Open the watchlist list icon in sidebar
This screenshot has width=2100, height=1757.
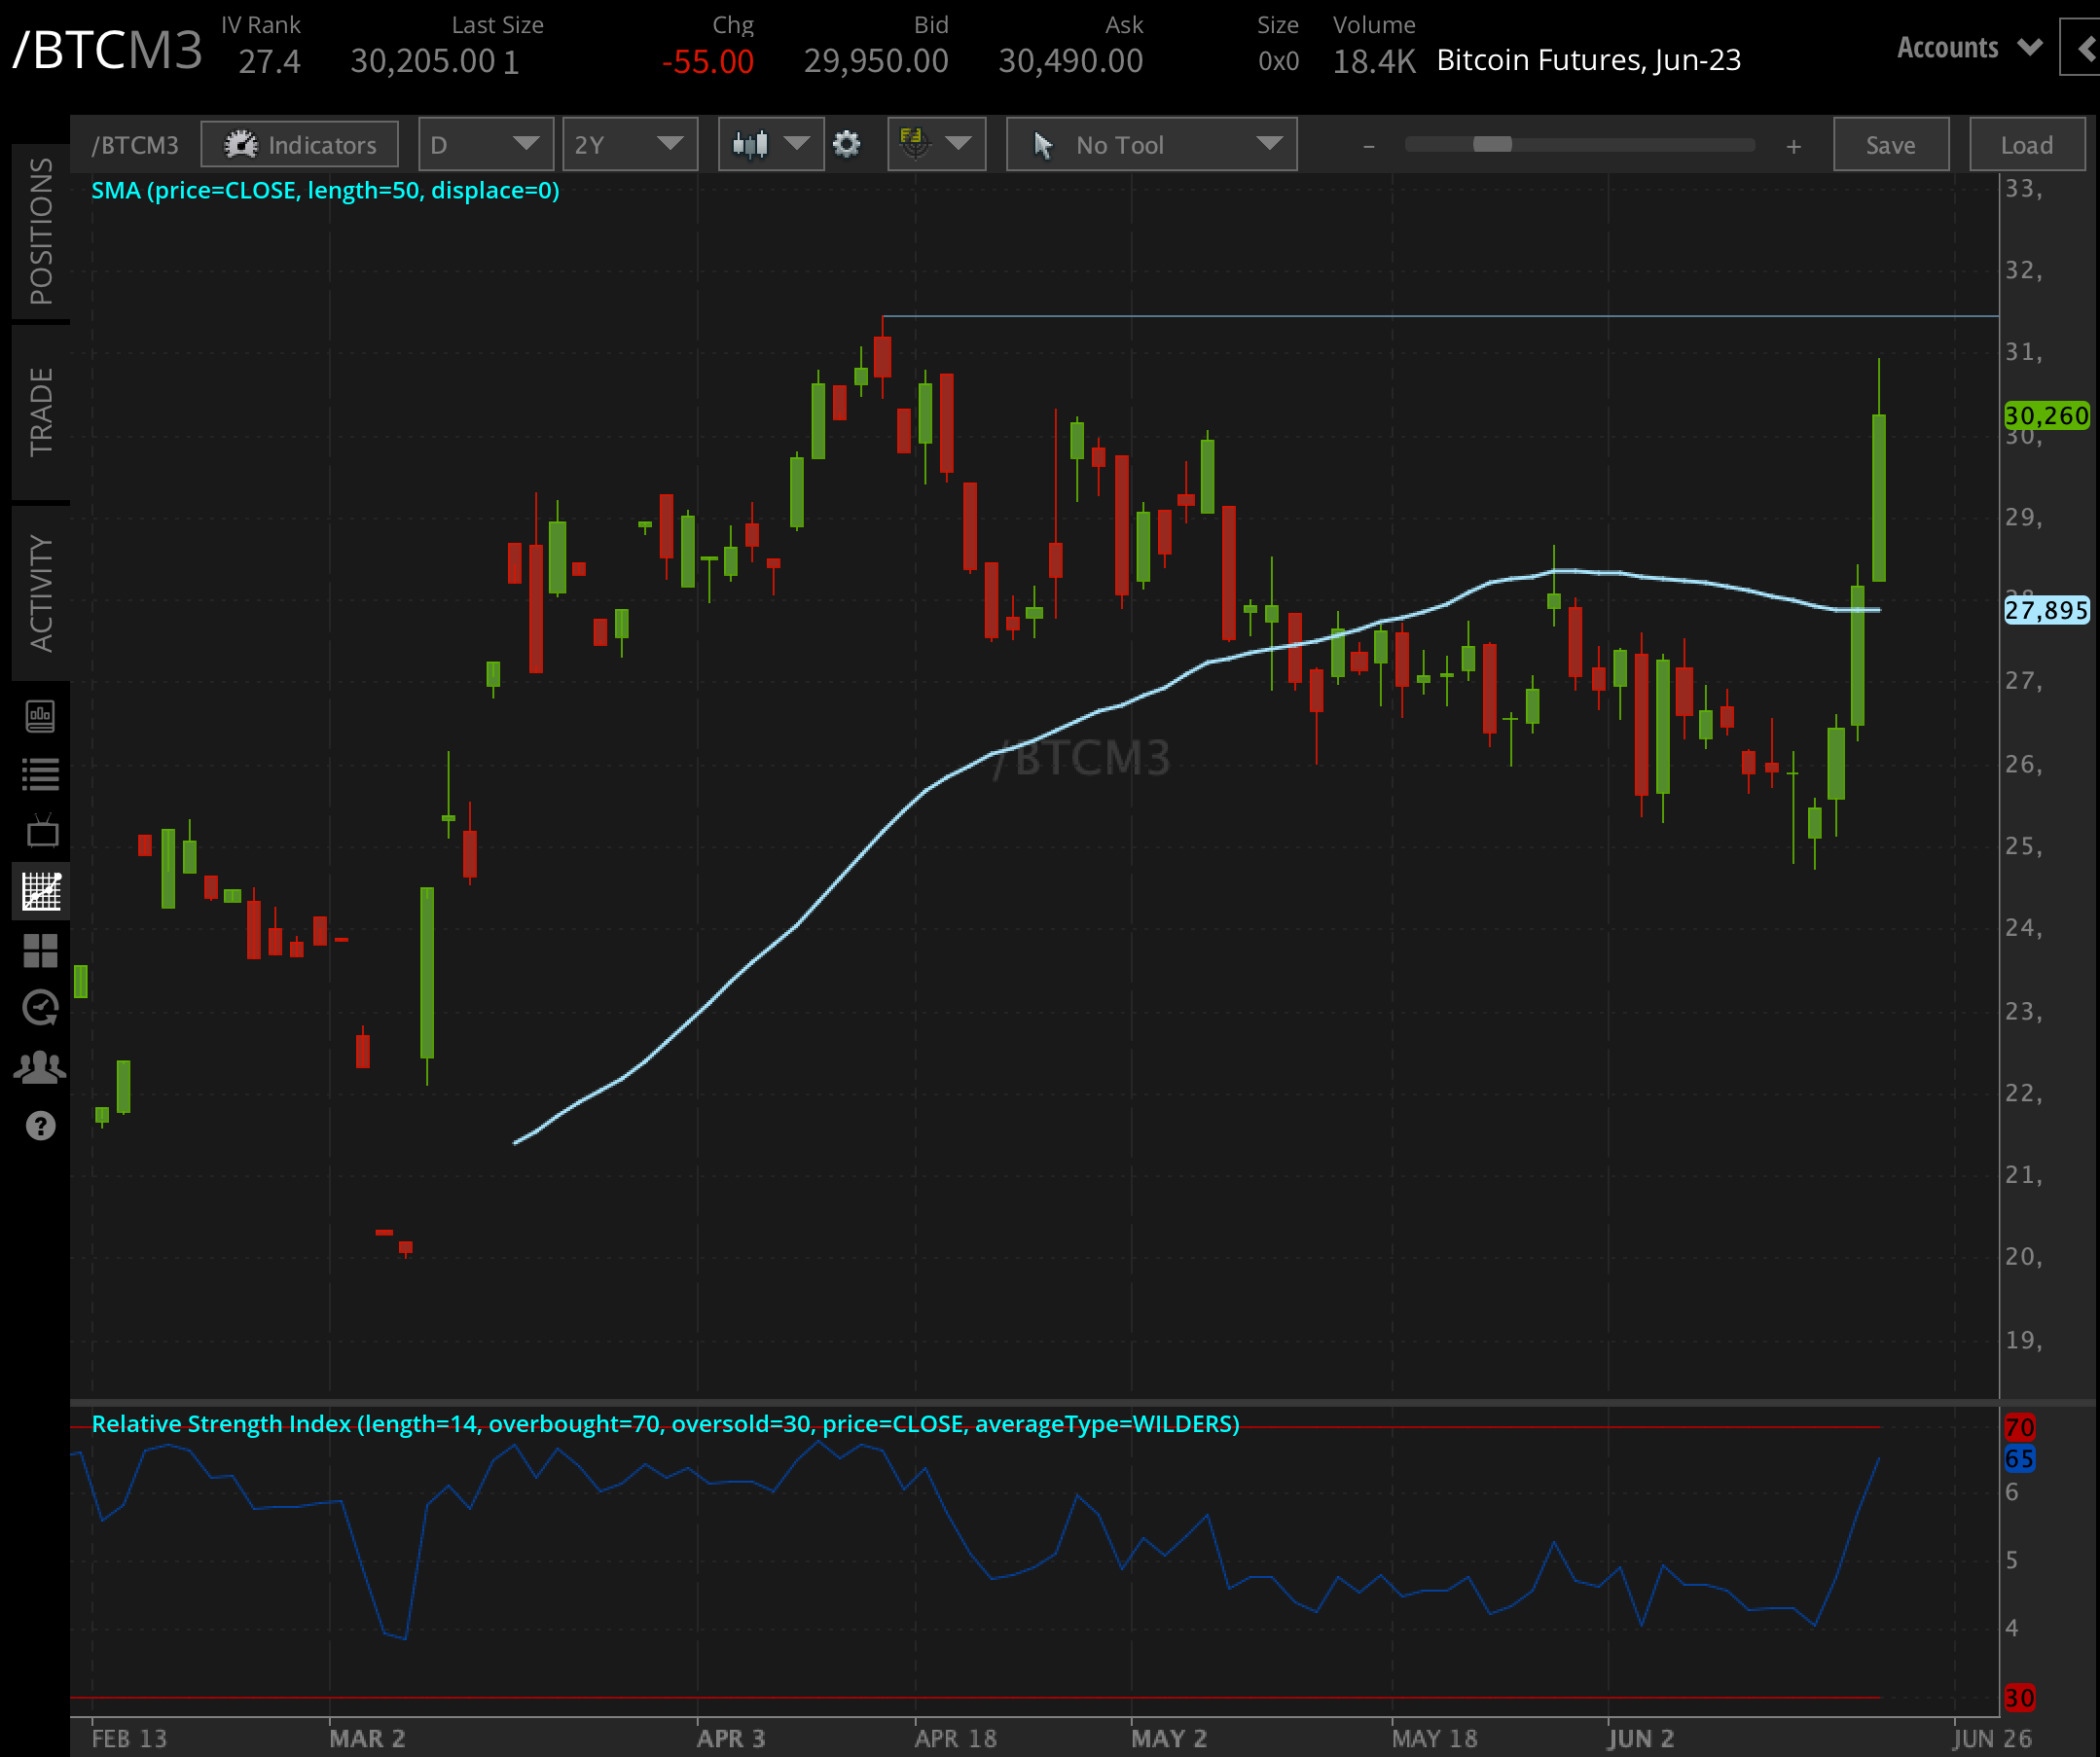40,774
